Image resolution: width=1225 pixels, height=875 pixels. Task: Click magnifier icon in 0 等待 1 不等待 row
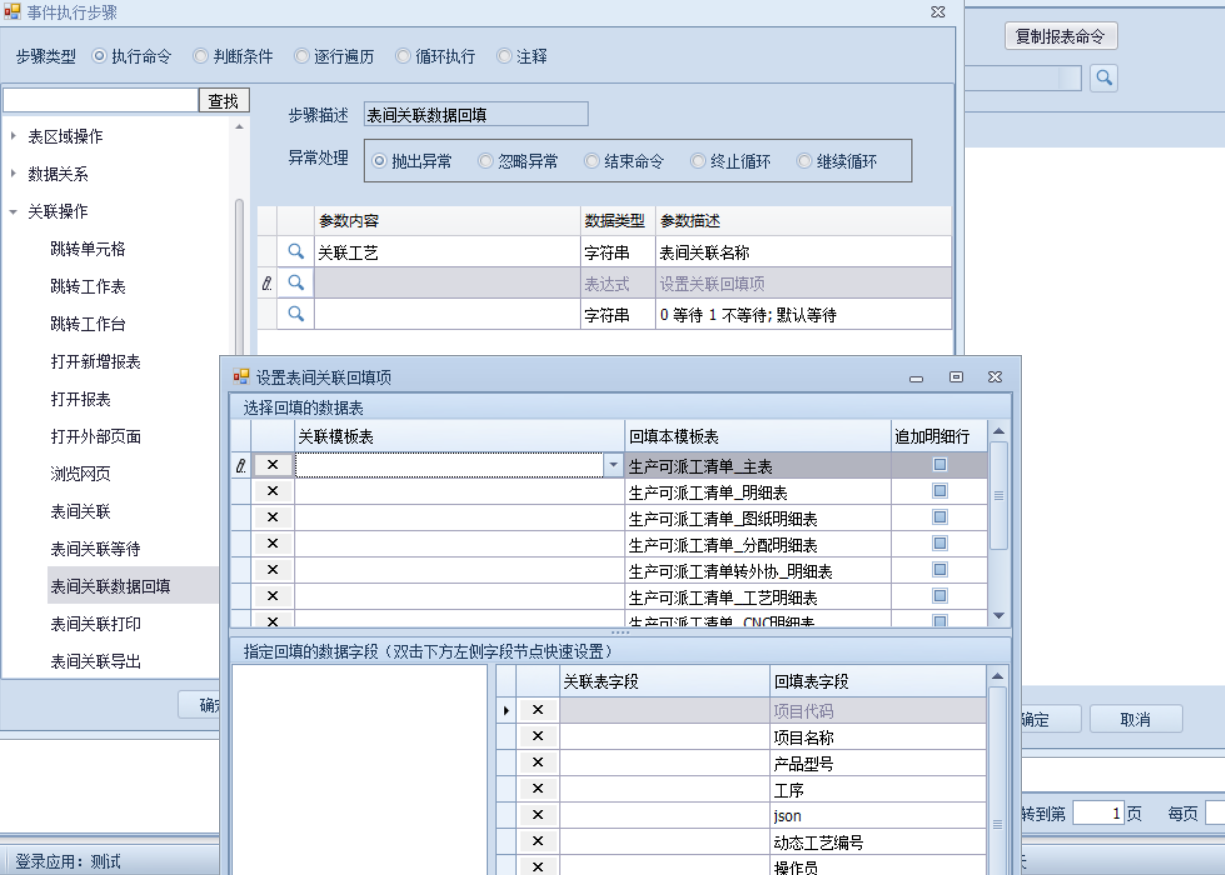coord(295,314)
